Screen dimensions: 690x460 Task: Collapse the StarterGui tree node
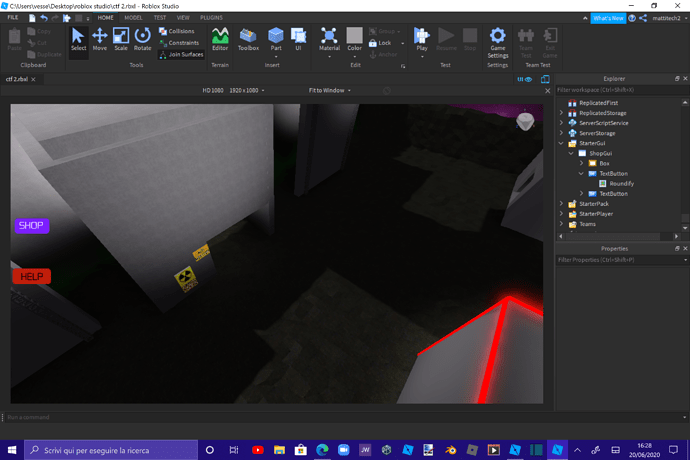click(x=561, y=143)
